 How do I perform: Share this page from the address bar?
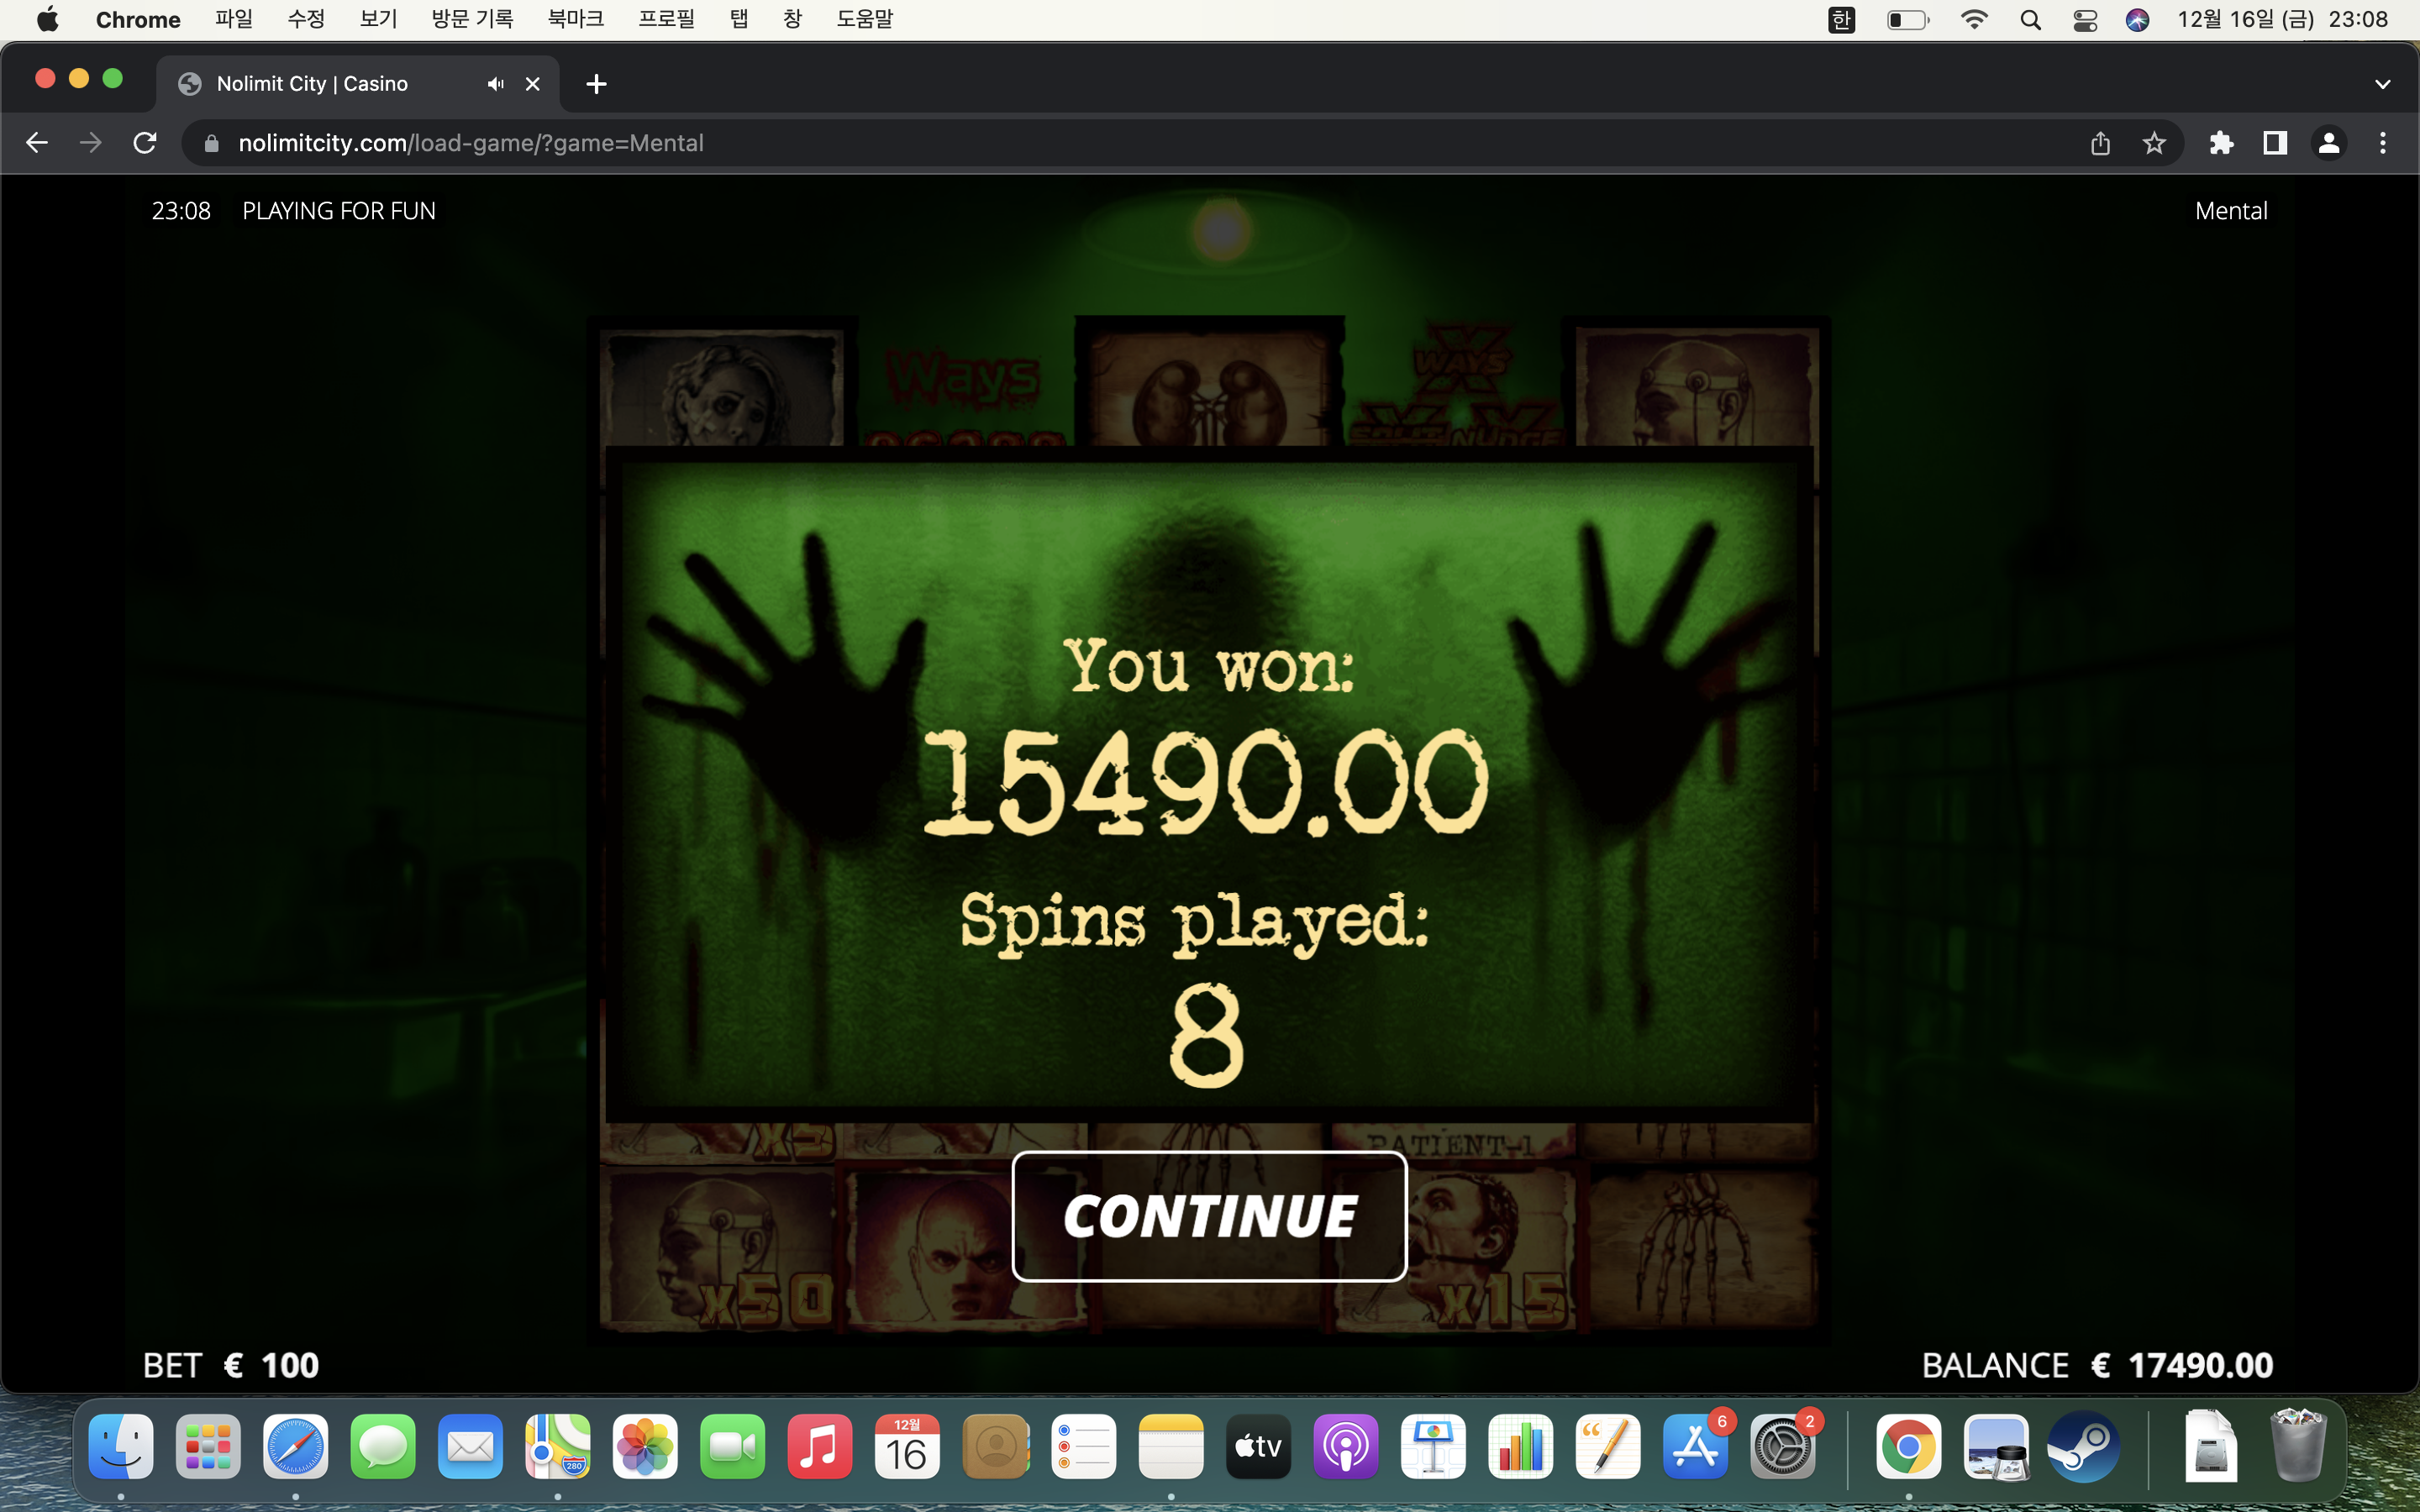coord(2100,143)
